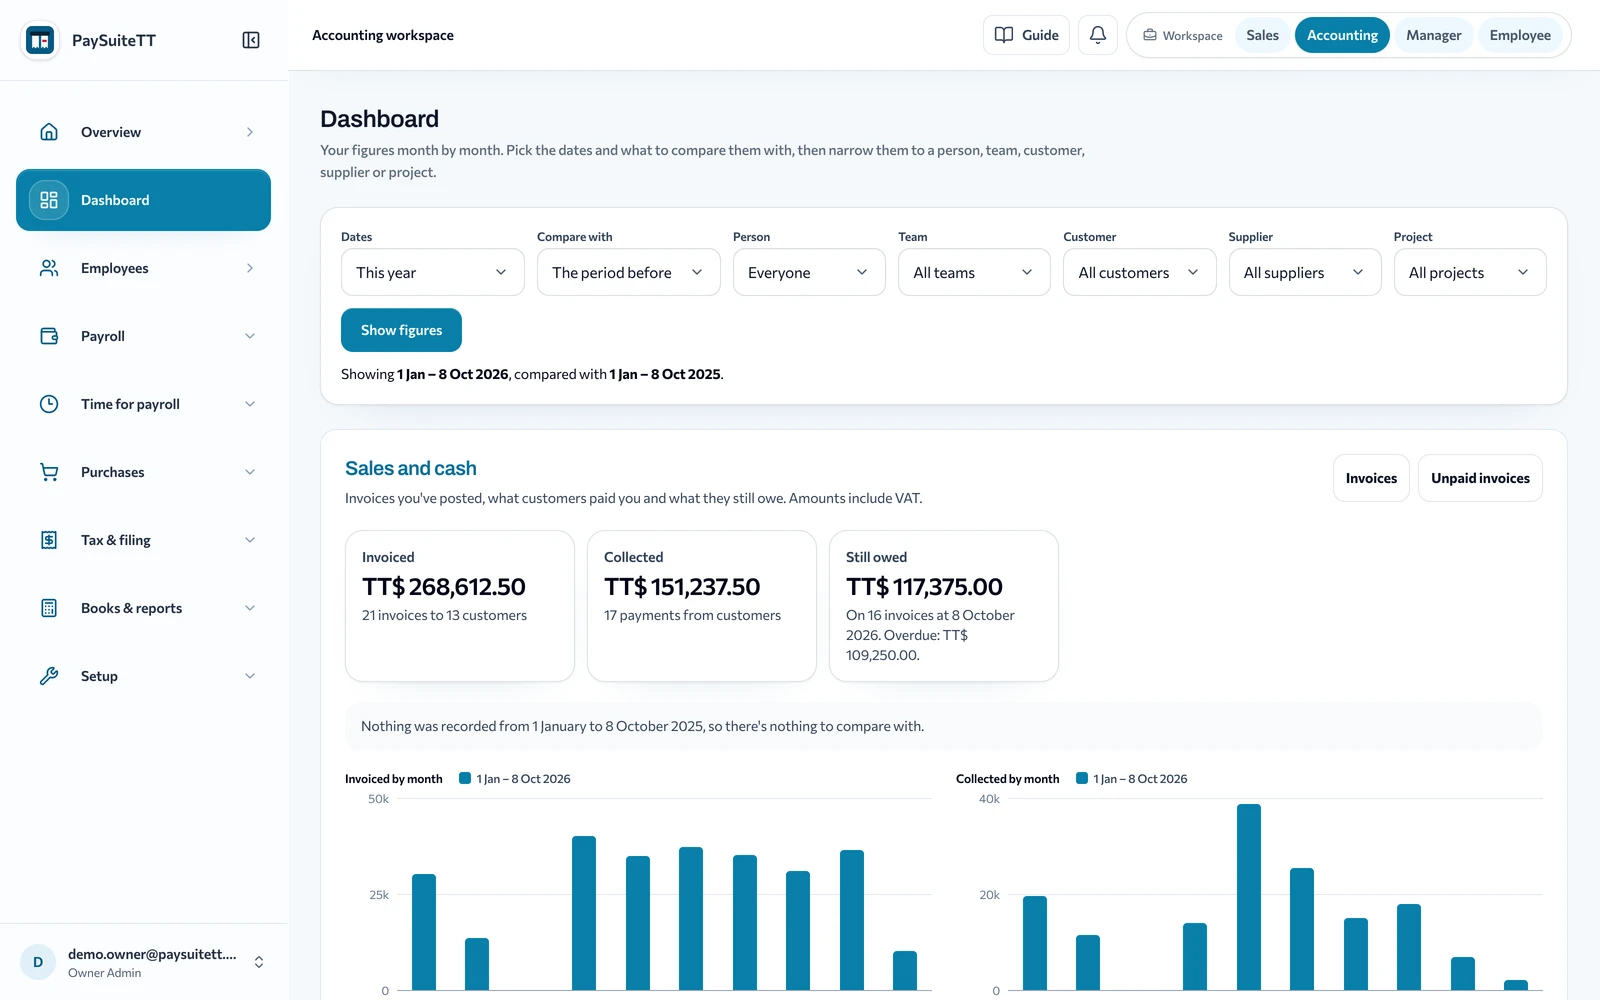
Task: Expand the Setup menu chevron
Action: point(250,676)
